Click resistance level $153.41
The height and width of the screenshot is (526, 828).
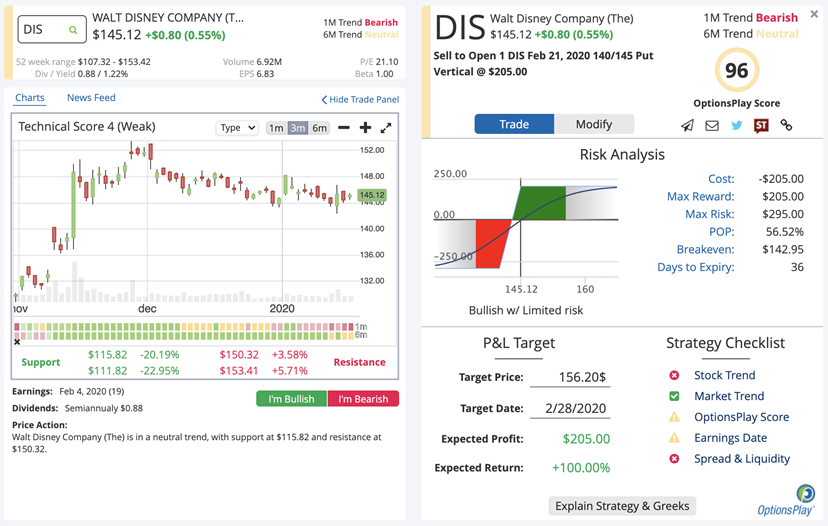(239, 371)
